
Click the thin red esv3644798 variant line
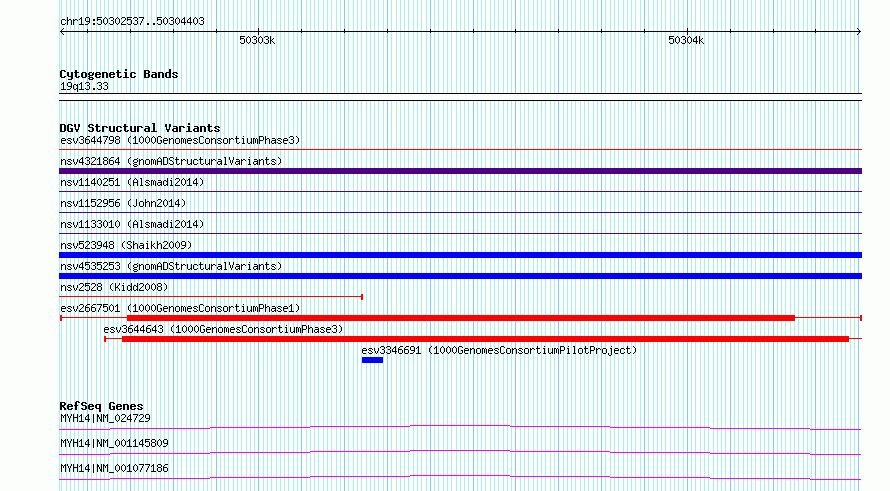[x=460, y=150]
